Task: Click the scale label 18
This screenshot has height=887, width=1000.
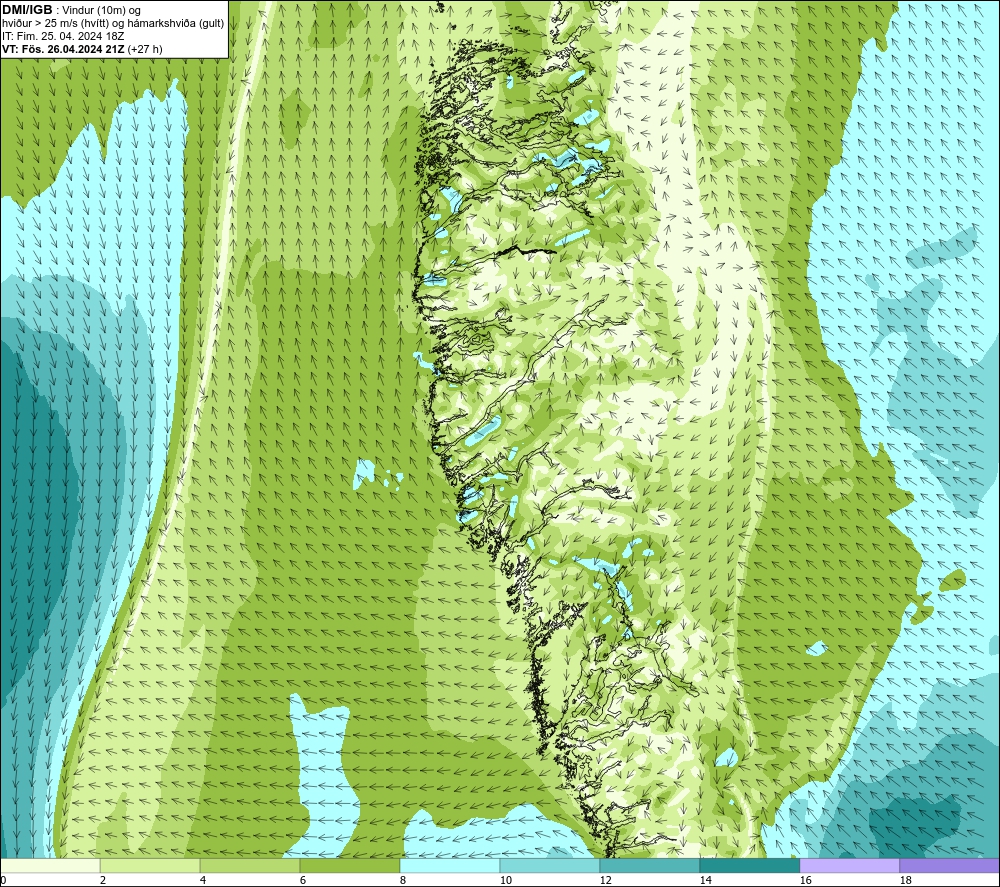Action: click(x=906, y=881)
